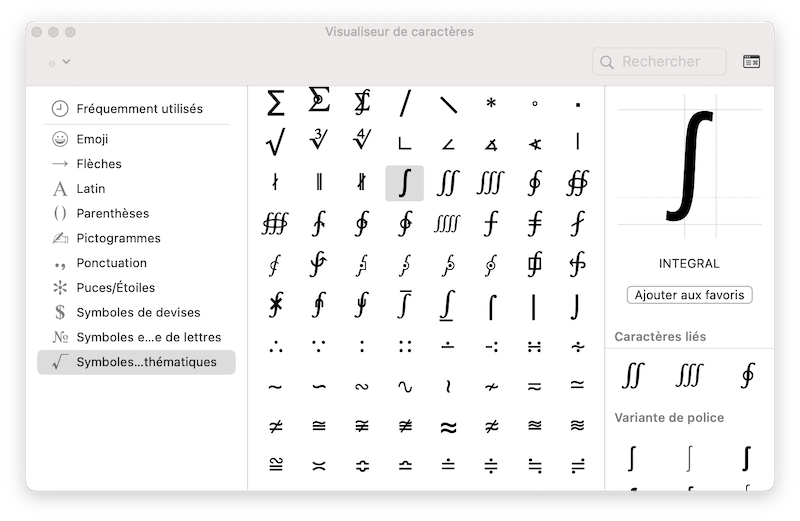Toggle the compact character viewer window icon

[751, 62]
